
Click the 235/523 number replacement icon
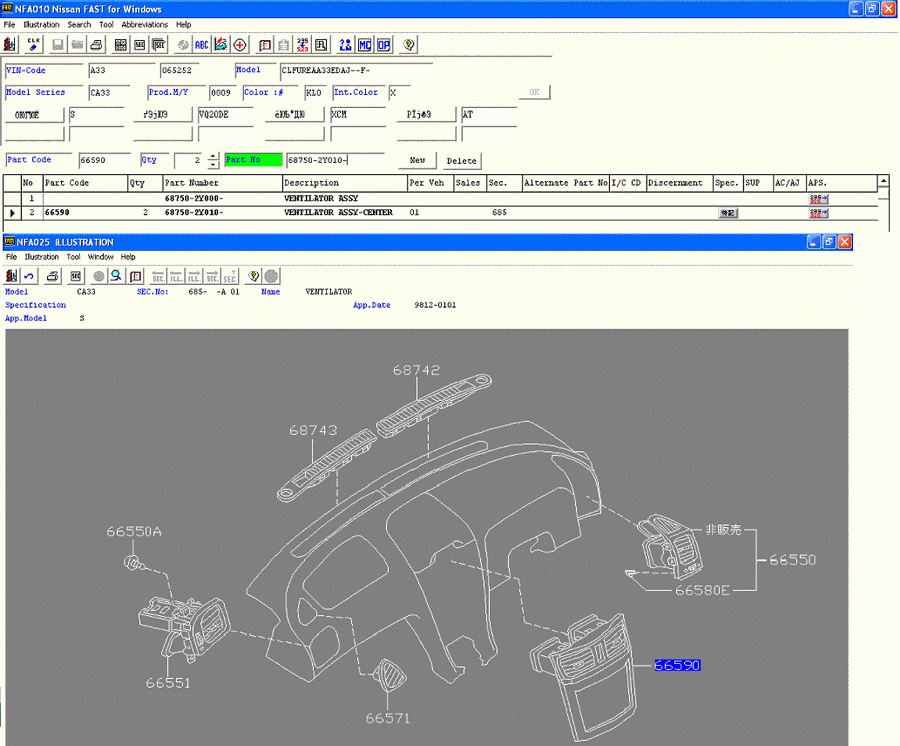tap(302, 45)
